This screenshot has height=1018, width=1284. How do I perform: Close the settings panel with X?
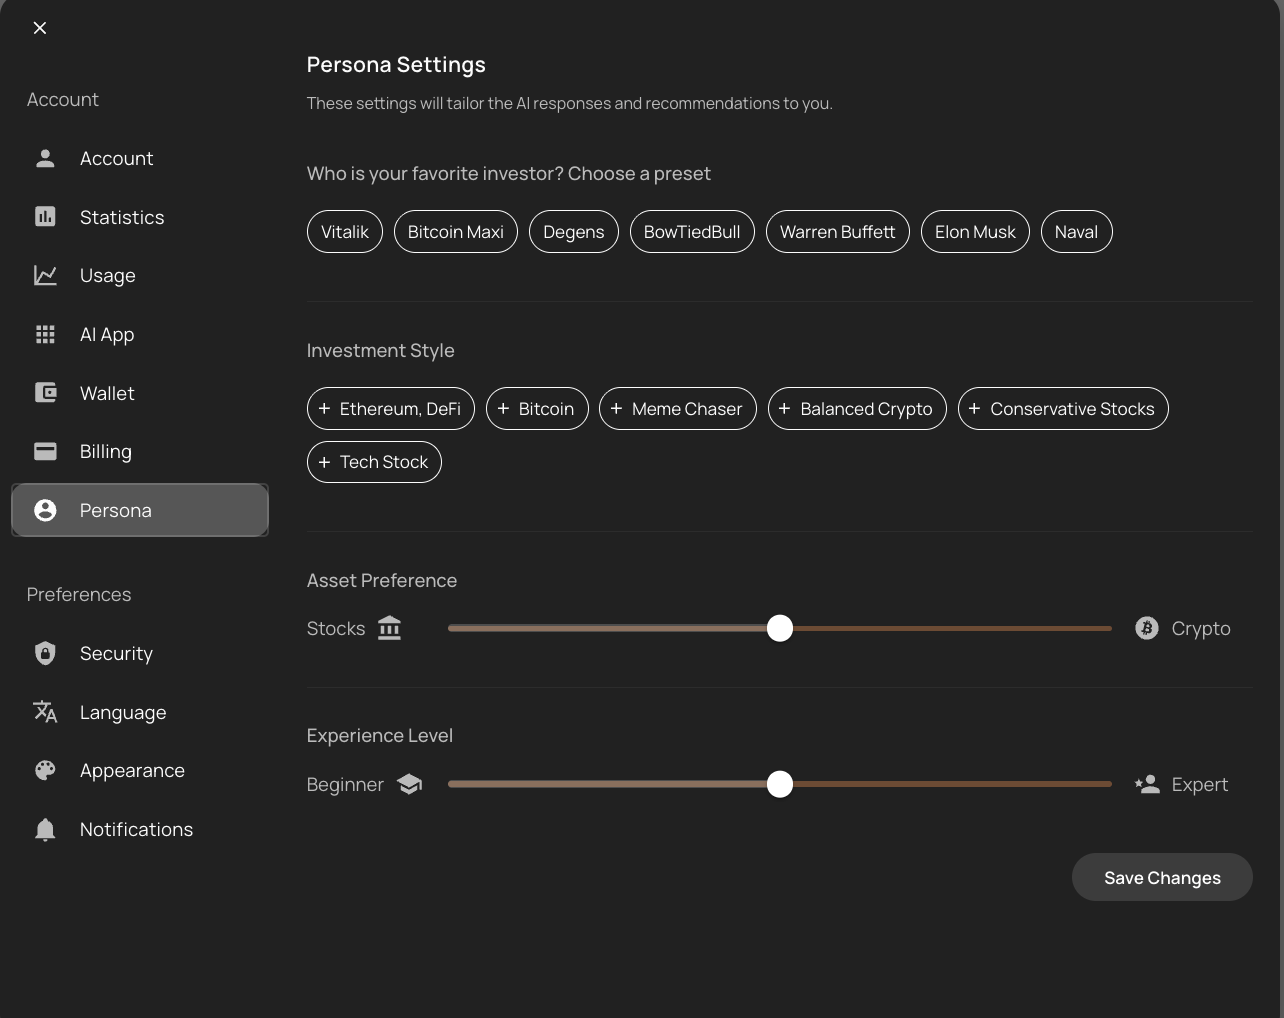pos(40,28)
